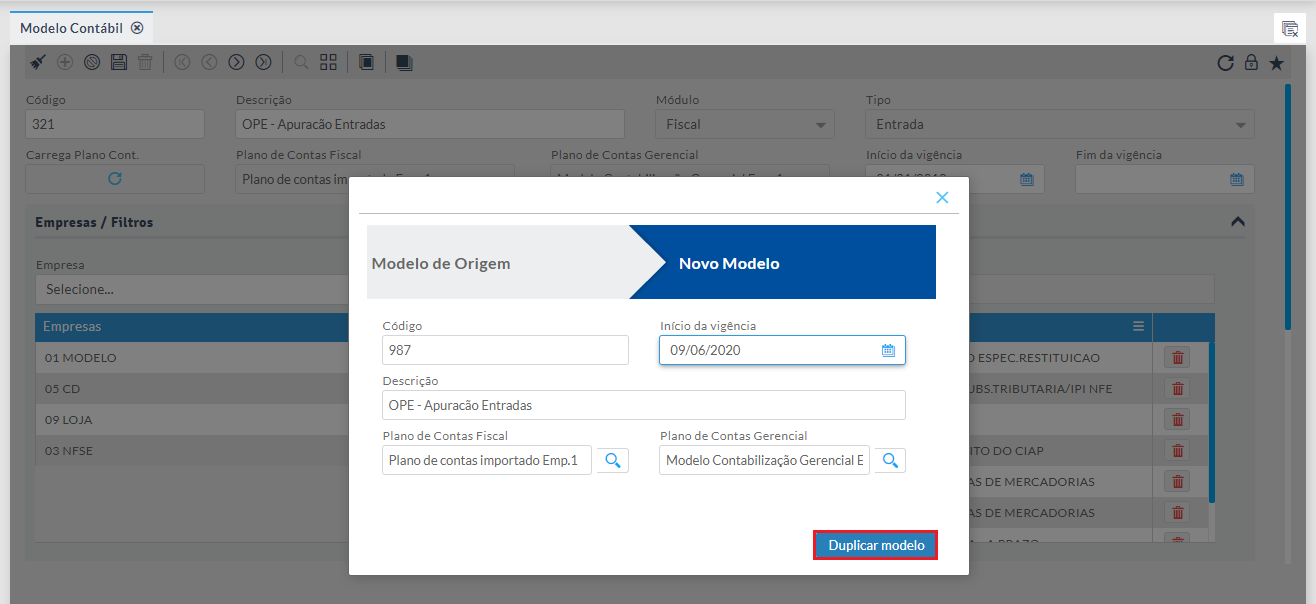Open Plano de Contas Gerencial search
Screen dimensions: 1316x604
click(890, 460)
